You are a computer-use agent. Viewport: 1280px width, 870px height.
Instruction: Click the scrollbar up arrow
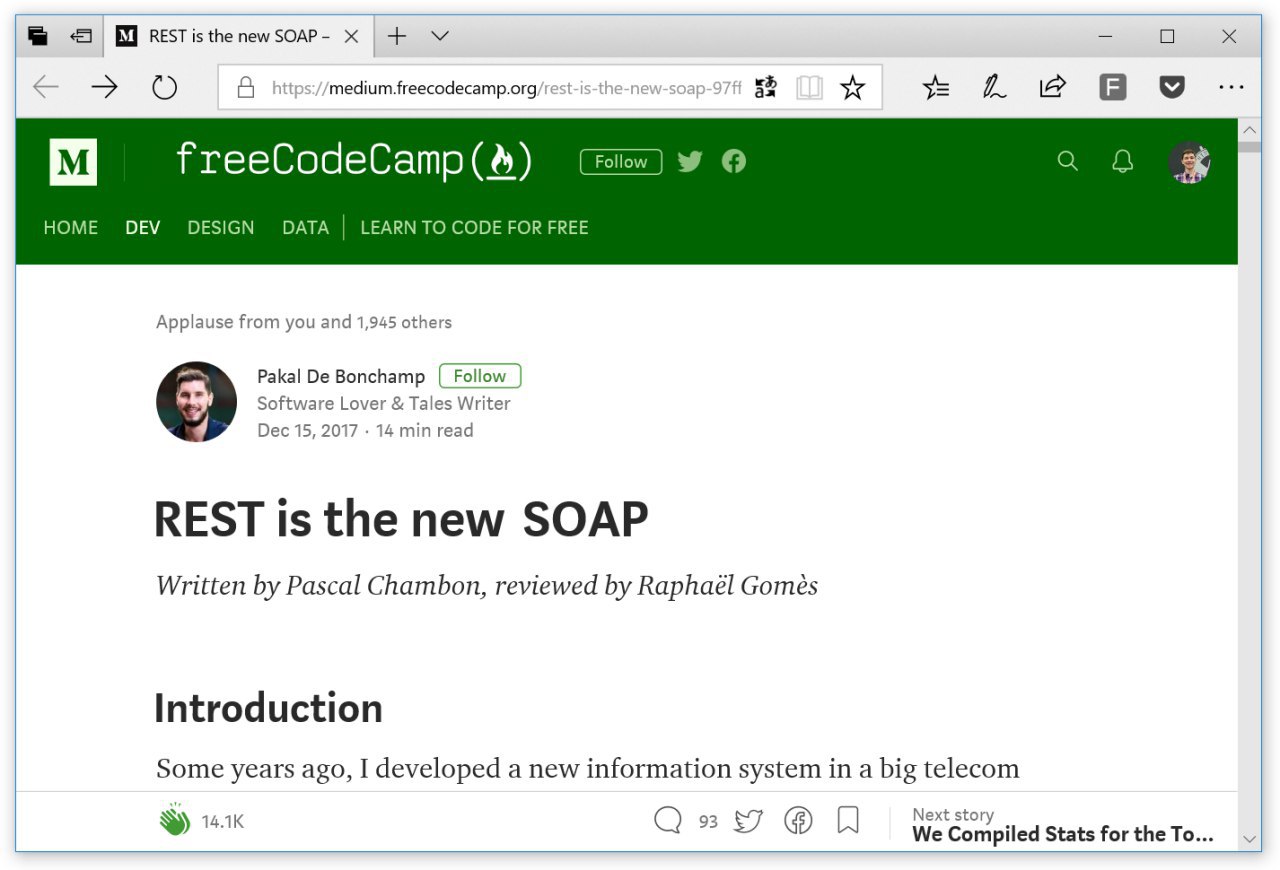(x=1249, y=131)
